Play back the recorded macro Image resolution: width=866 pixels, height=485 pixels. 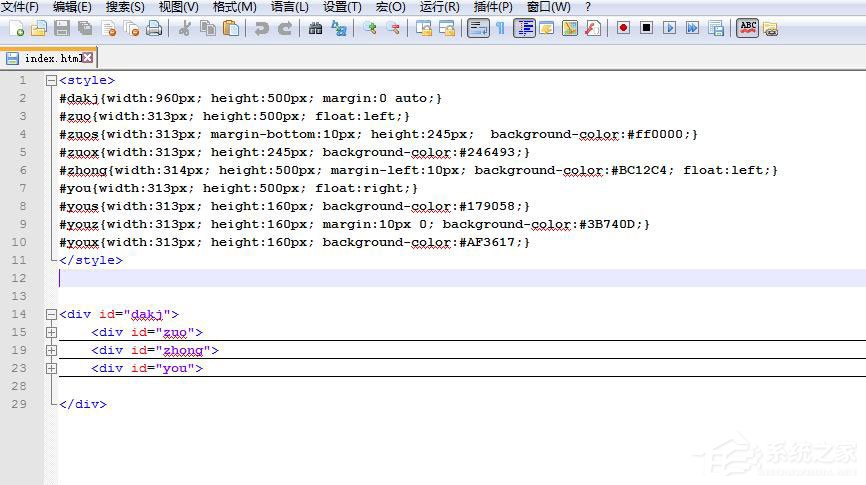669,28
